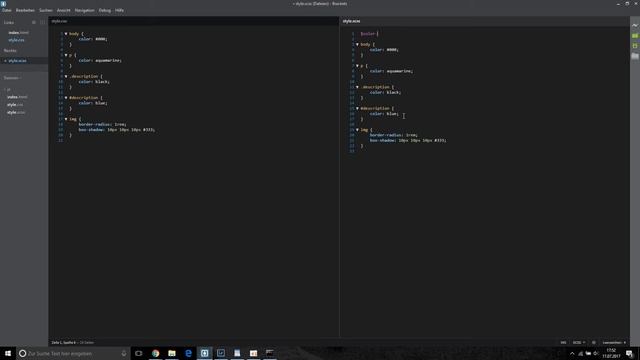Click the volume icon in system tray

596,353
